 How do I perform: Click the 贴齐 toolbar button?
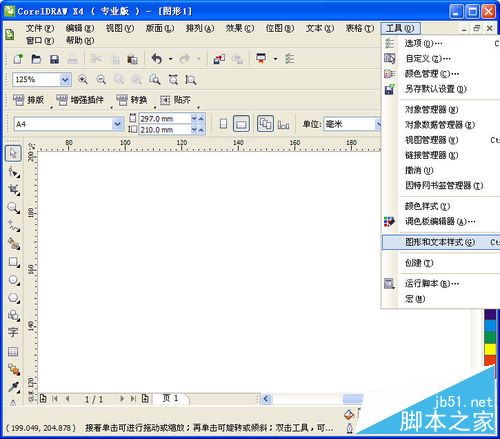(x=175, y=100)
